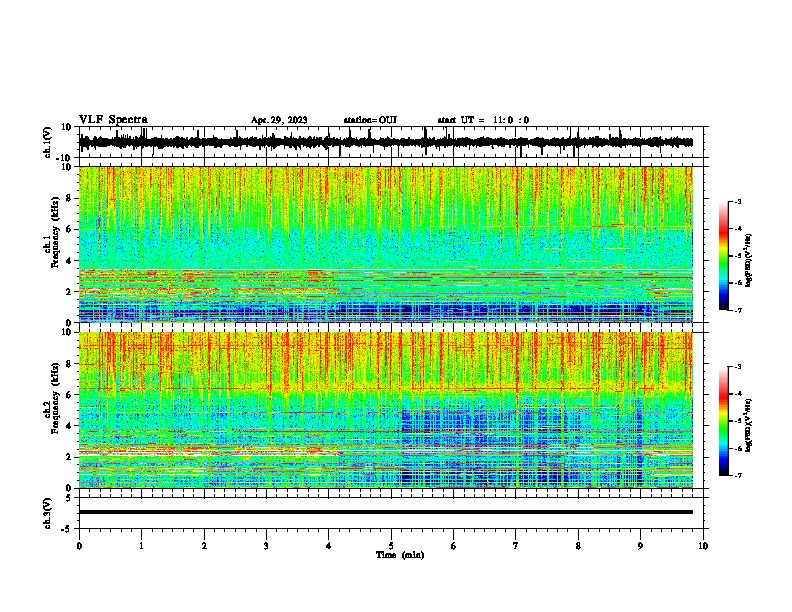The width and height of the screenshot is (792, 612).
Task: Click the ch.1 color scale bar
Action: (x=723, y=256)
